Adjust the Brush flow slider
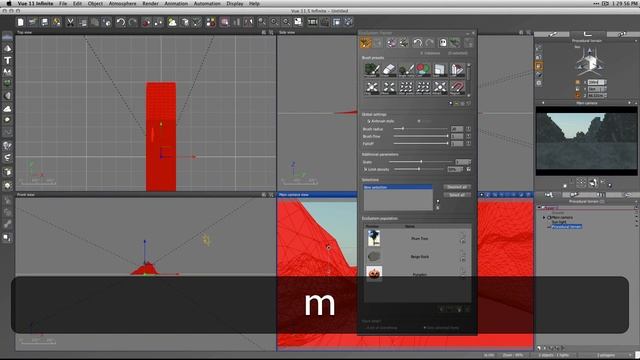Image resolution: width=640 pixels, height=360 pixels. click(420, 136)
